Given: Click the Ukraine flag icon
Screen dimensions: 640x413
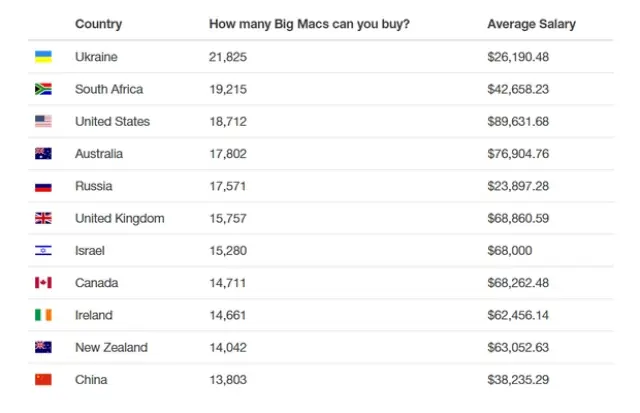Looking at the screenshot, I should coord(43,57).
